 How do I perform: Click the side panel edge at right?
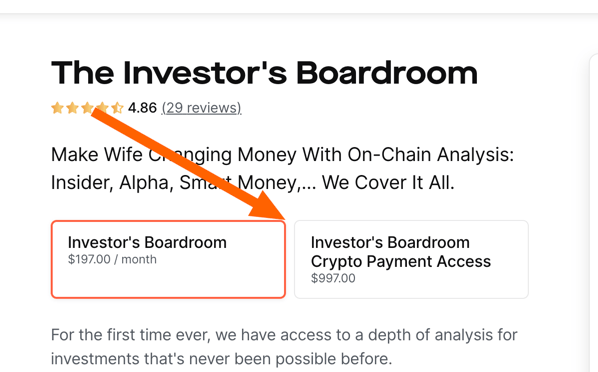tap(593, 213)
